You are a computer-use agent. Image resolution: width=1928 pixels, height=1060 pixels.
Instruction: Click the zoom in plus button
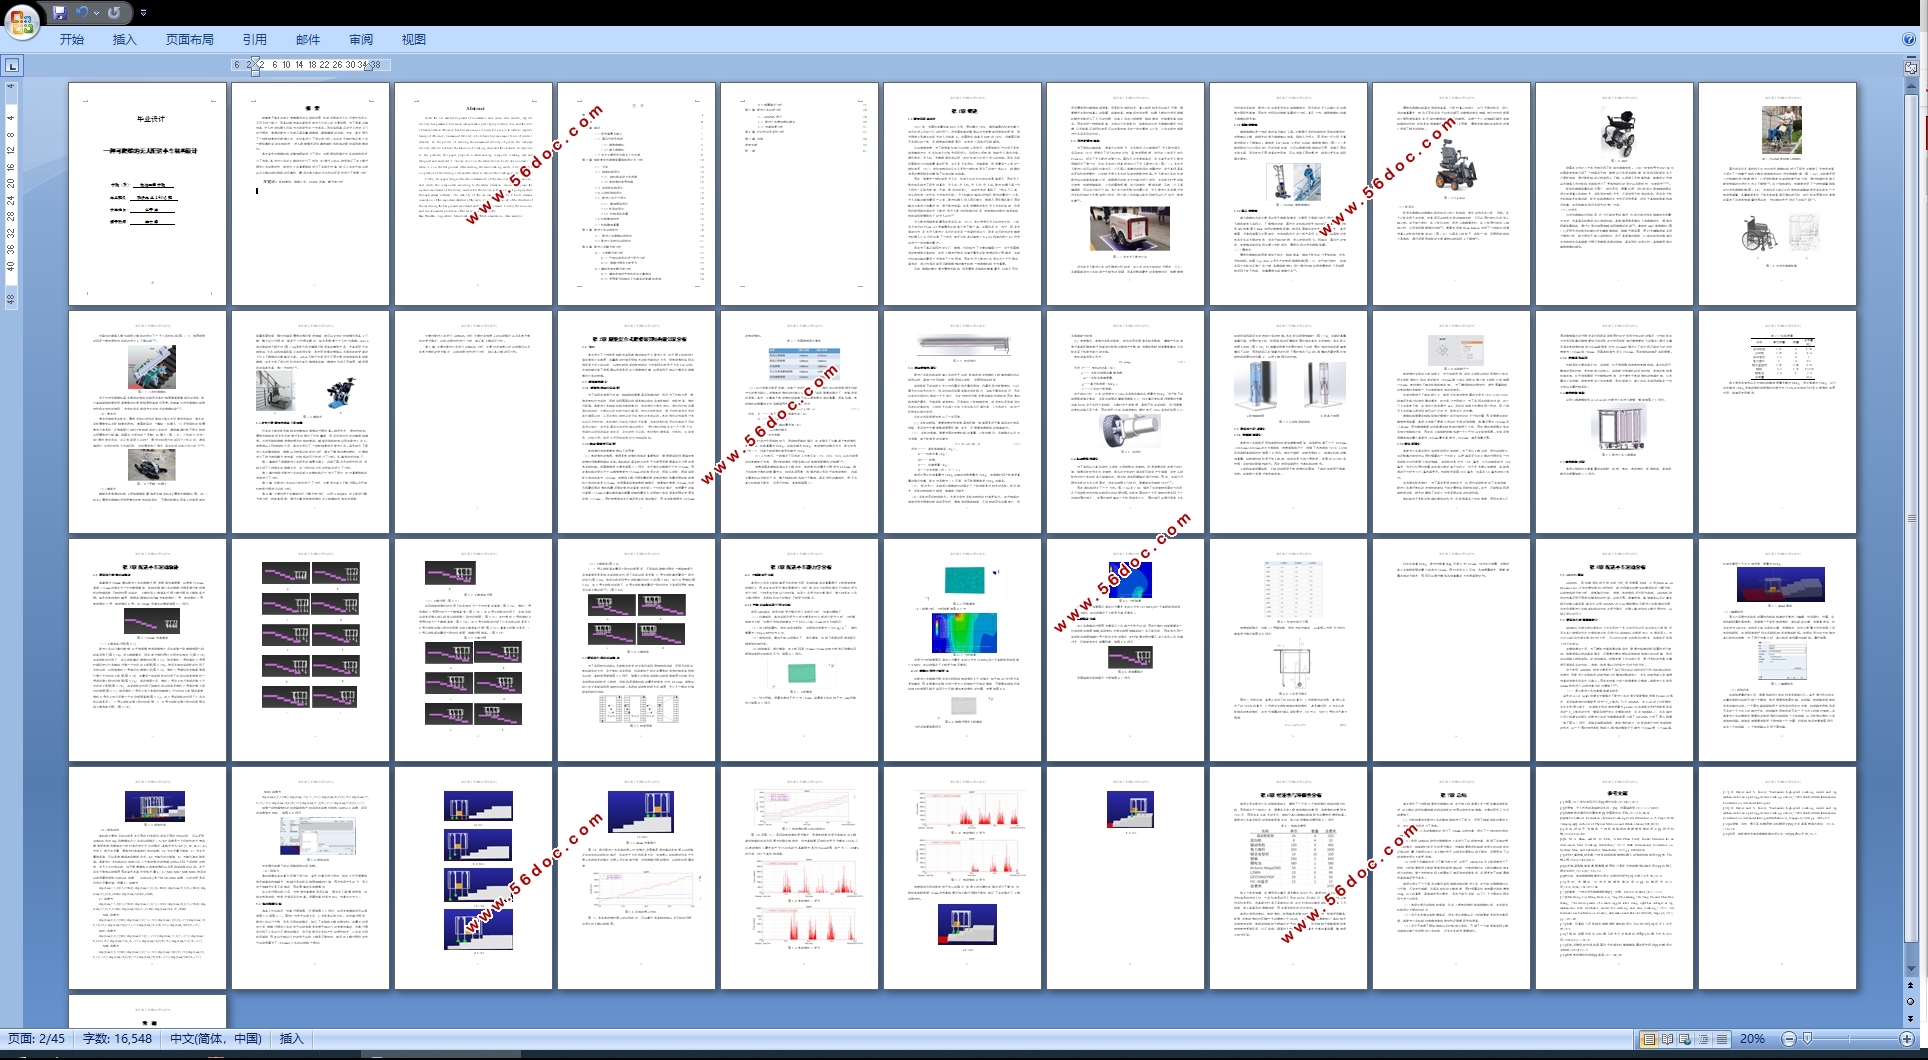[1907, 1039]
